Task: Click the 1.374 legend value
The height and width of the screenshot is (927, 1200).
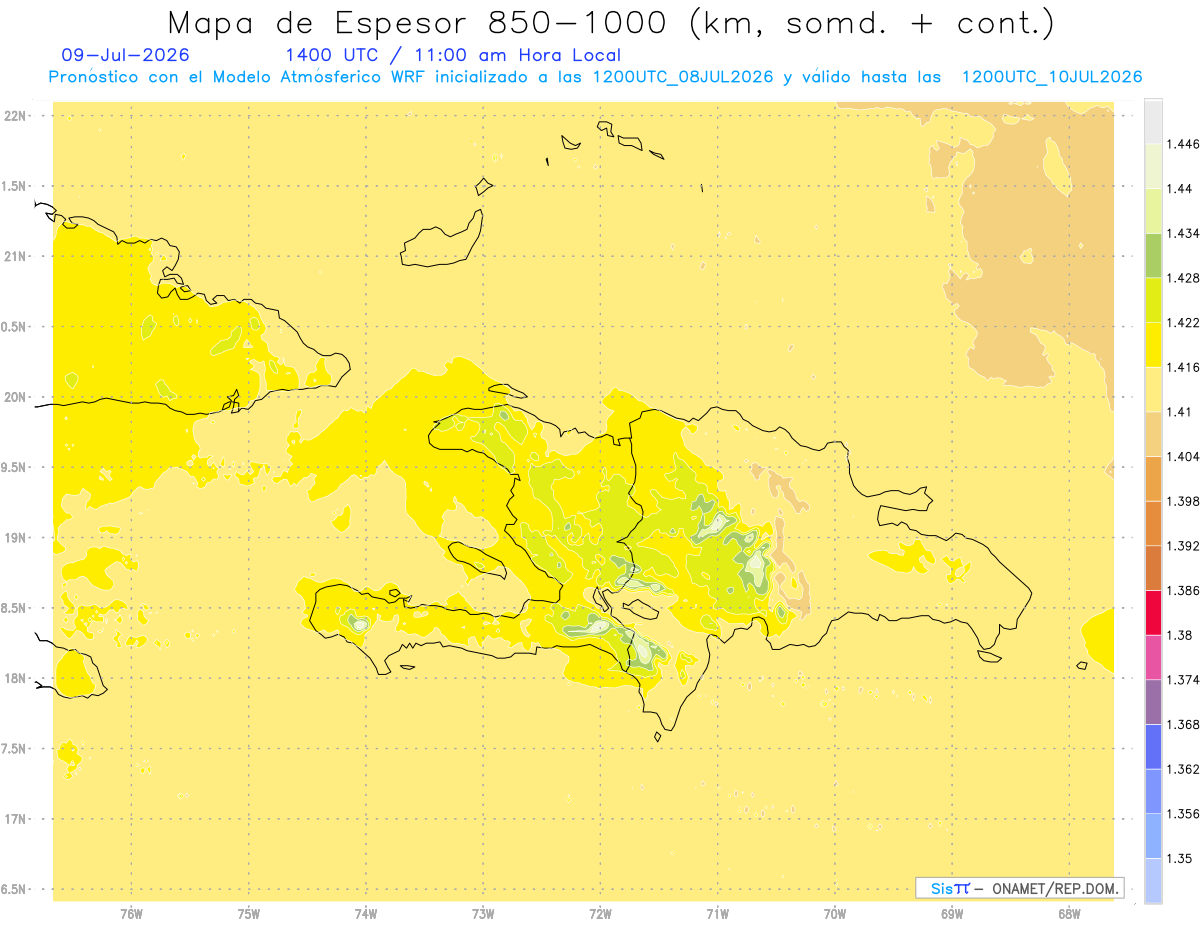Action: click(x=1182, y=680)
